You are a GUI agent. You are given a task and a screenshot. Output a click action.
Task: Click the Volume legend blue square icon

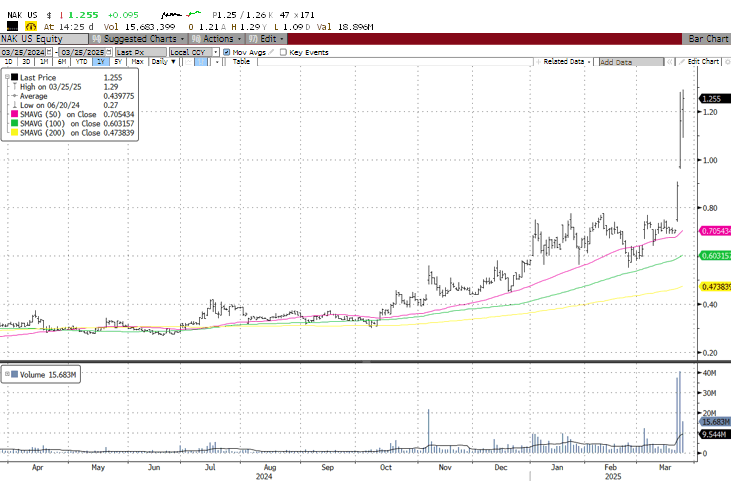pos(15,374)
